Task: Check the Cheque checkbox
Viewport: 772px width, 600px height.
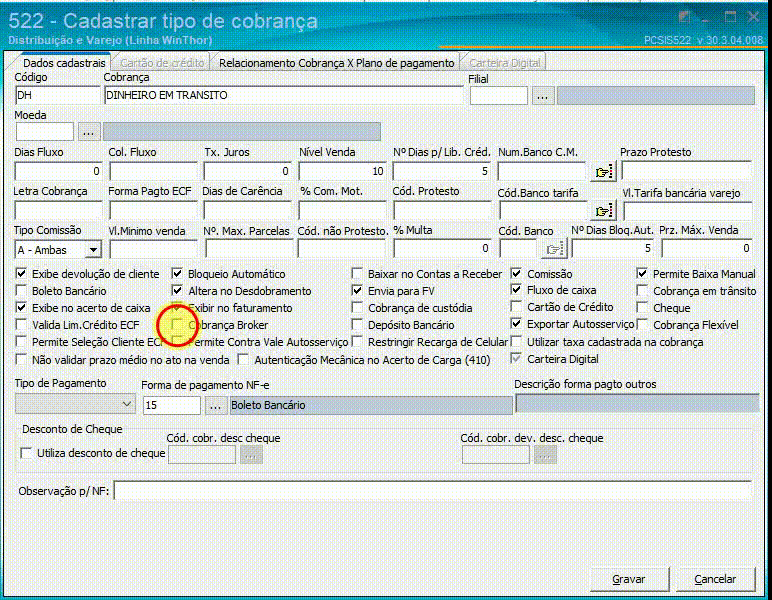Action: pos(642,307)
